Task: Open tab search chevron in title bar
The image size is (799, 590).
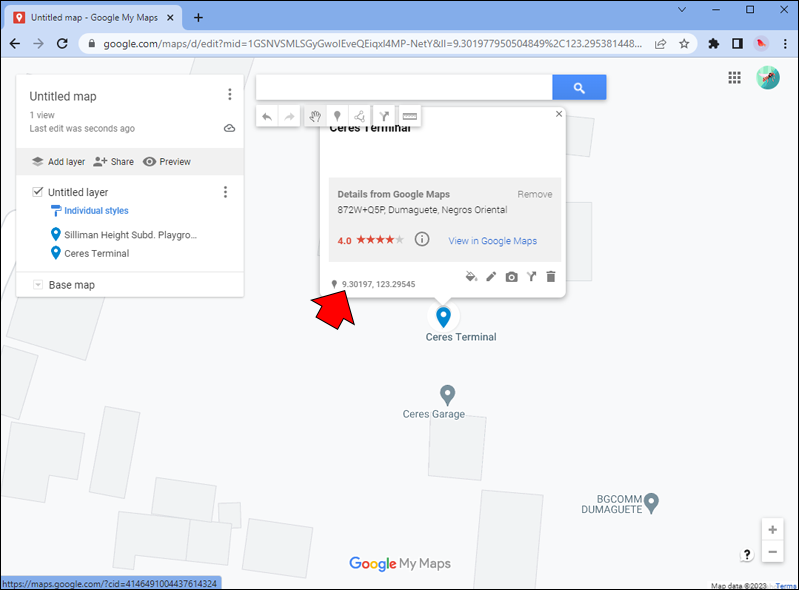Action: pyautogui.click(x=682, y=10)
